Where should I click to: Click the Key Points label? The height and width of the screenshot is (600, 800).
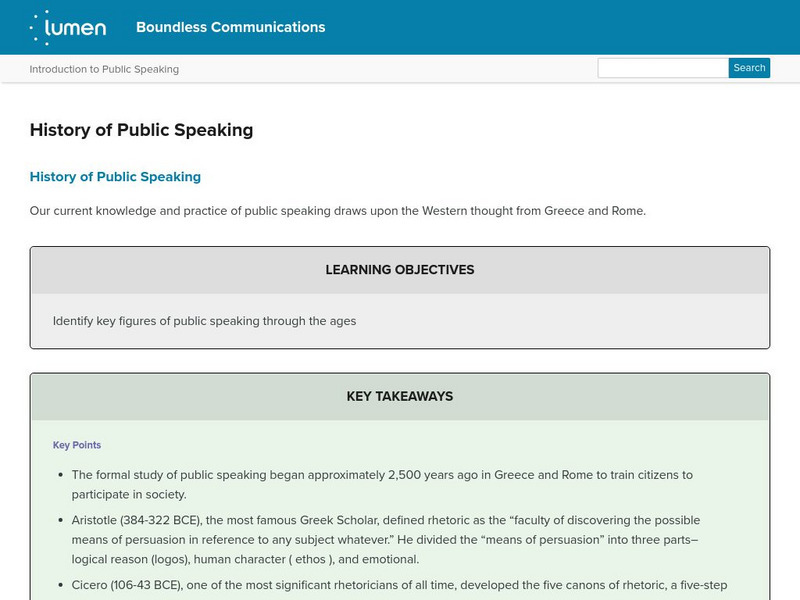coord(77,445)
